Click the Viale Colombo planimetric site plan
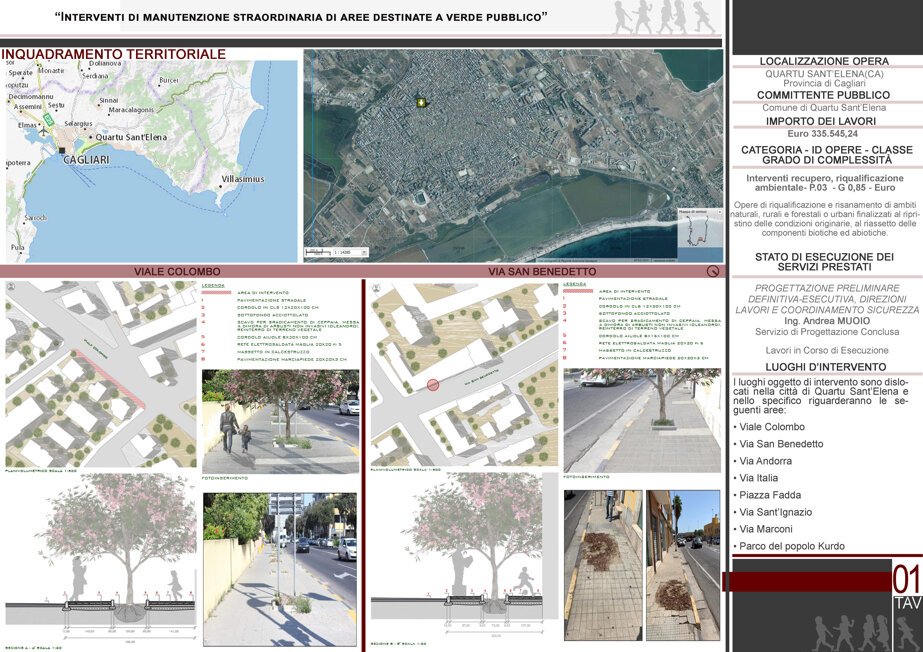 101,374
